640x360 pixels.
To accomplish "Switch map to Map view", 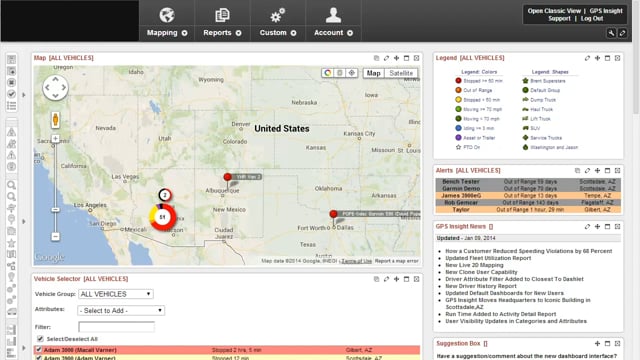I will (373, 73).
